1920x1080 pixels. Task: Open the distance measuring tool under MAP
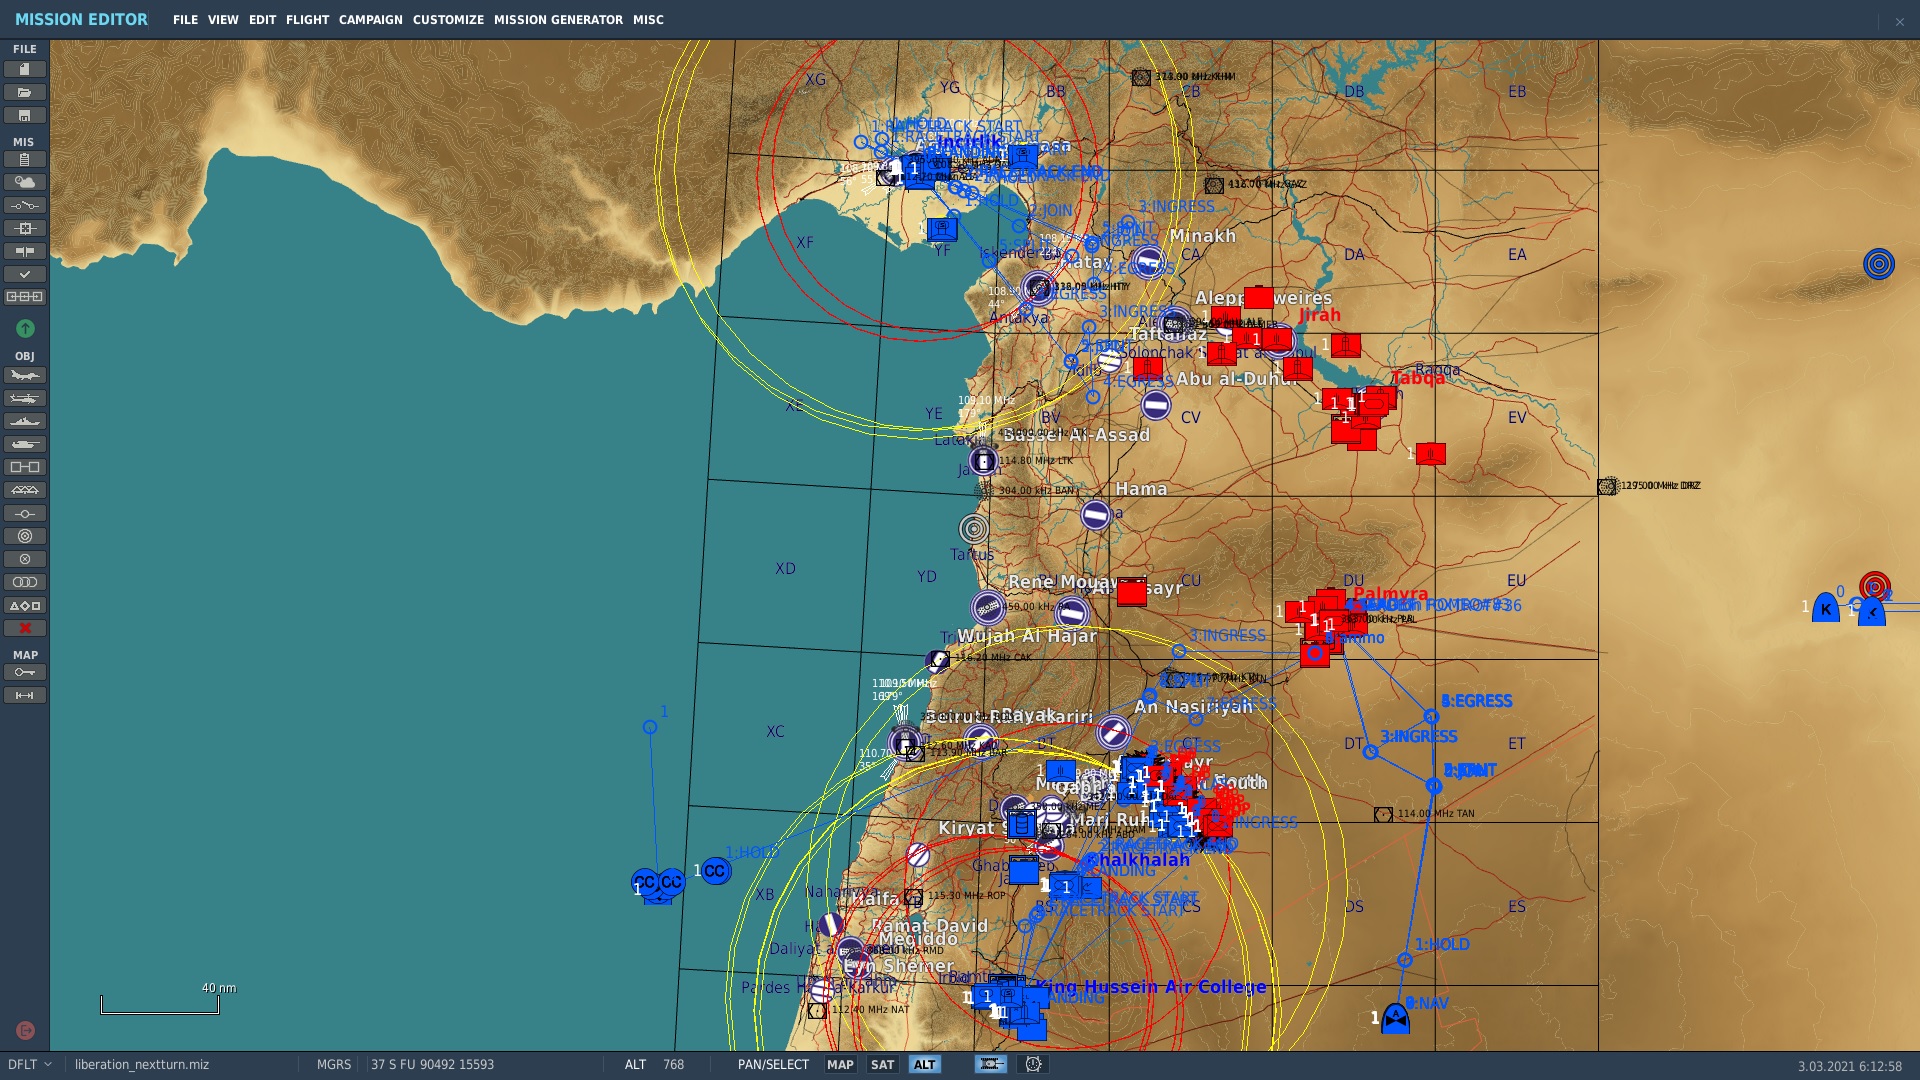pos(25,694)
